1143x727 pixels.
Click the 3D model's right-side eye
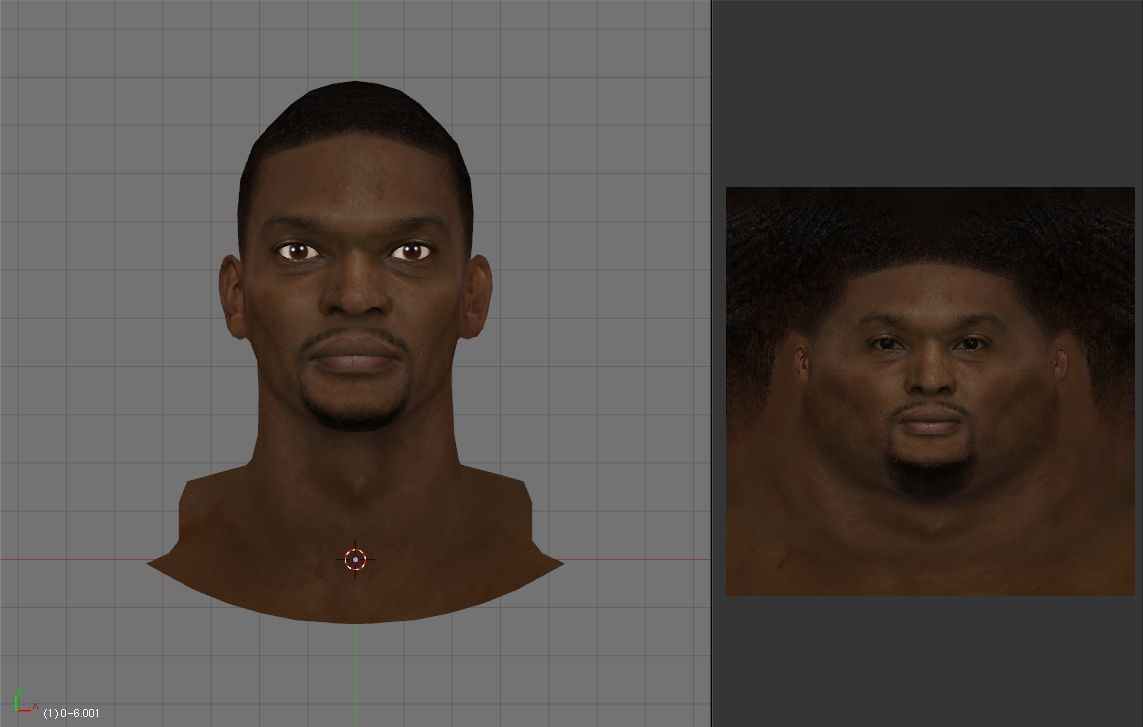411,251
